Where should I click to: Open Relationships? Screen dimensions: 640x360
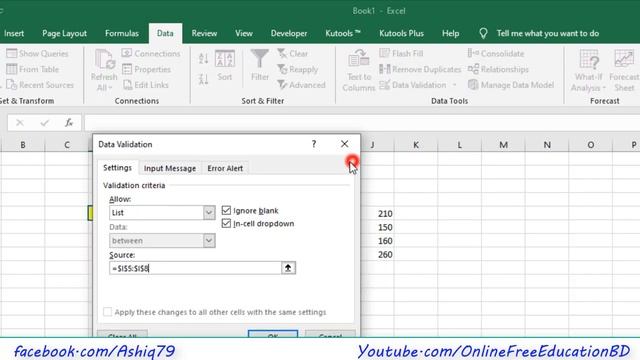tap(498, 69)
